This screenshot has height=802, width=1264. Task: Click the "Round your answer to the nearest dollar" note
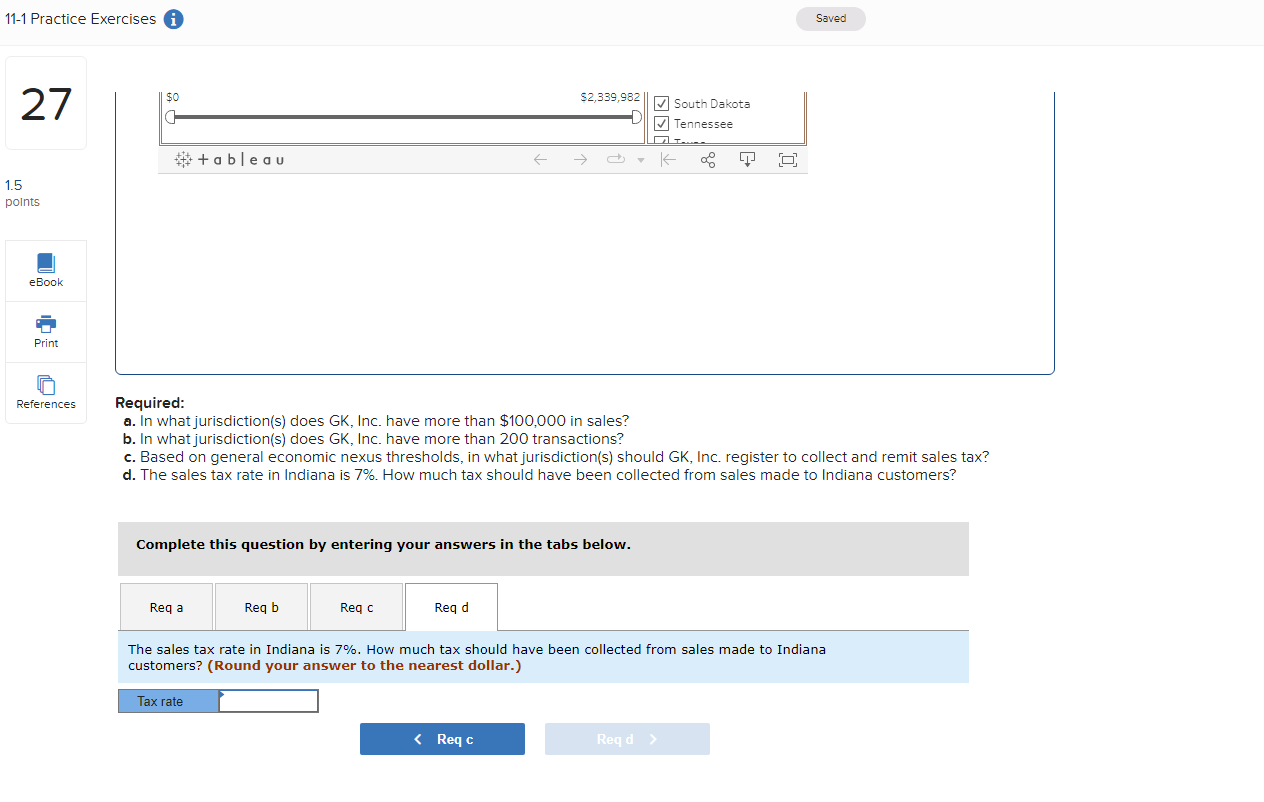(x=364, y=666)
